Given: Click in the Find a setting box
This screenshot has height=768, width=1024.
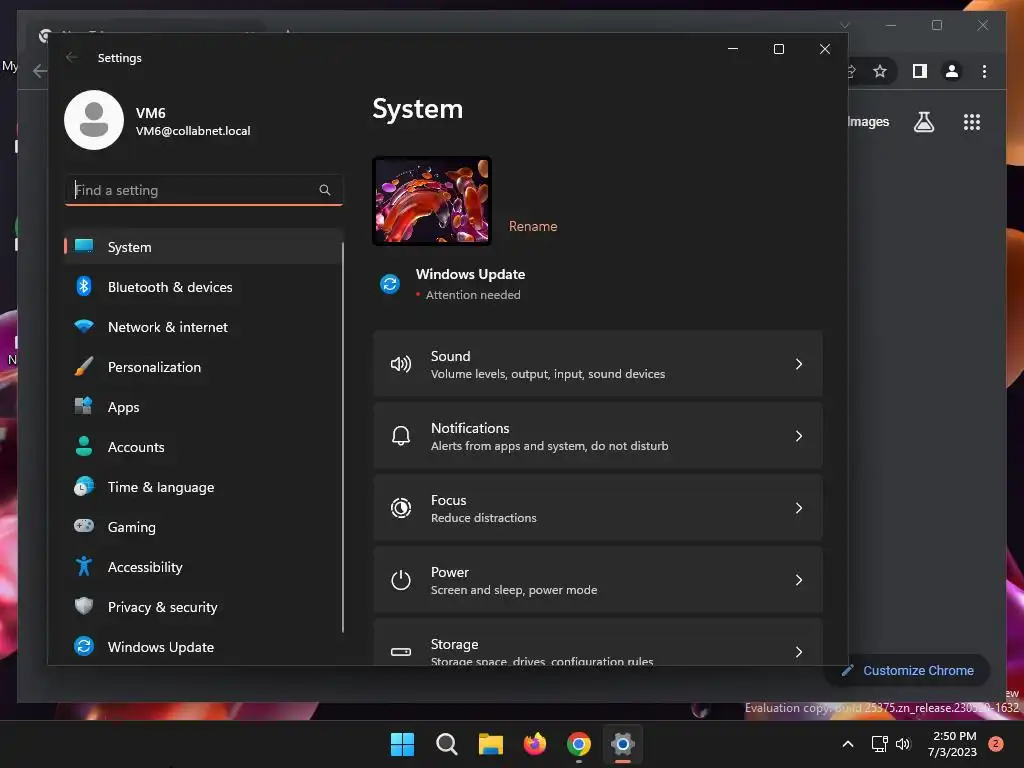Looking at the screenshot, I should (203, 190).
